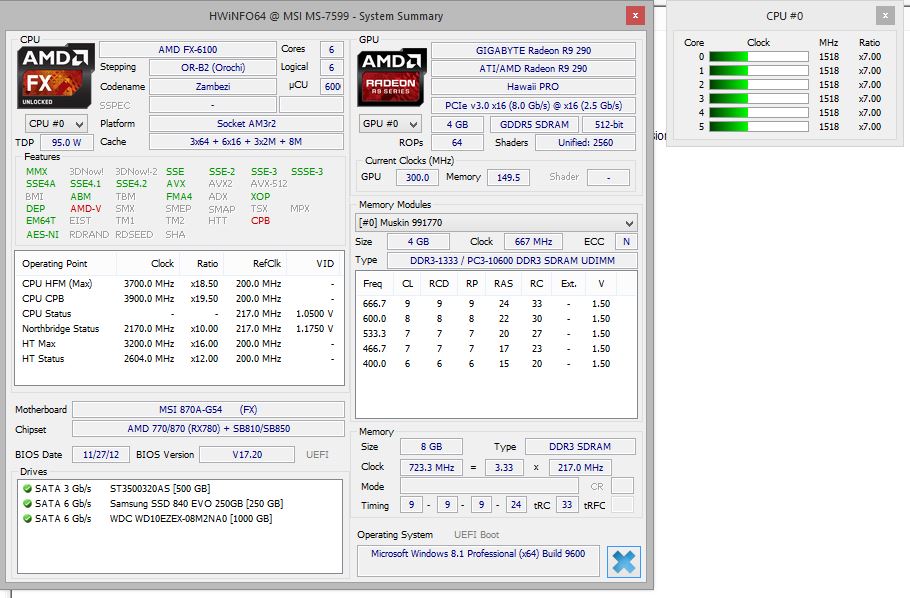The width and height of the screenshot is (910, 598).
Task: Click the HT Status operating point row
Action: [179, 359]
